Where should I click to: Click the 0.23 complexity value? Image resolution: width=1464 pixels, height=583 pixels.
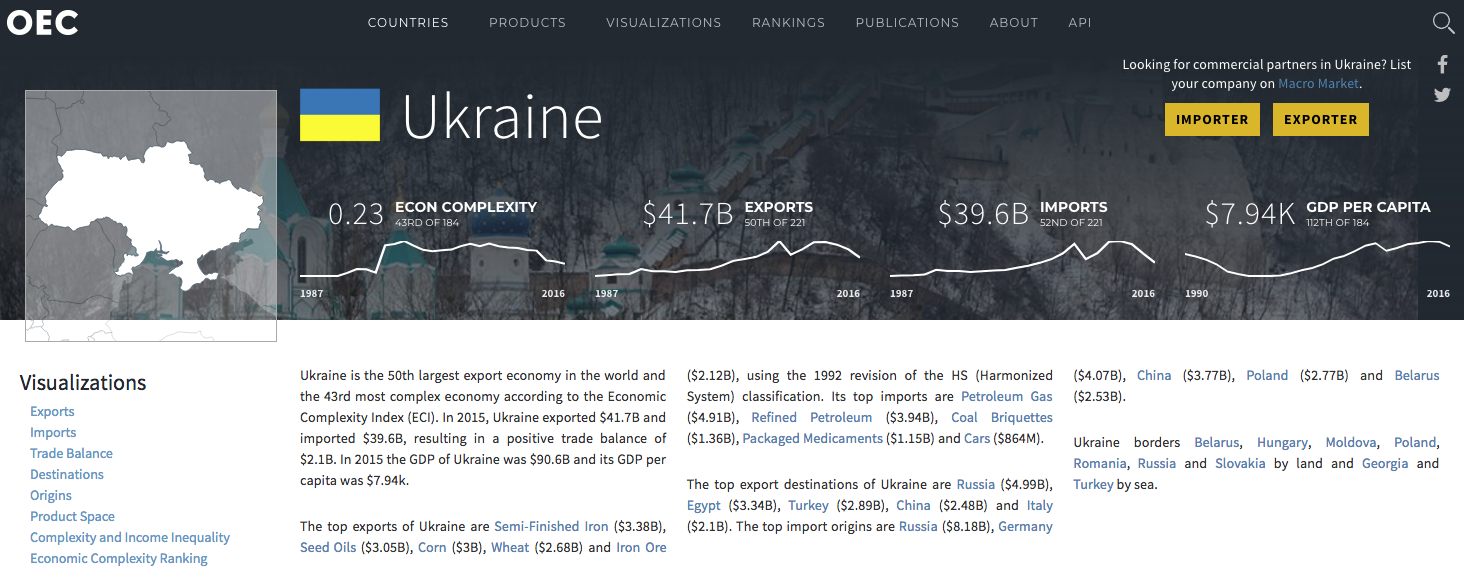[356, 214]
